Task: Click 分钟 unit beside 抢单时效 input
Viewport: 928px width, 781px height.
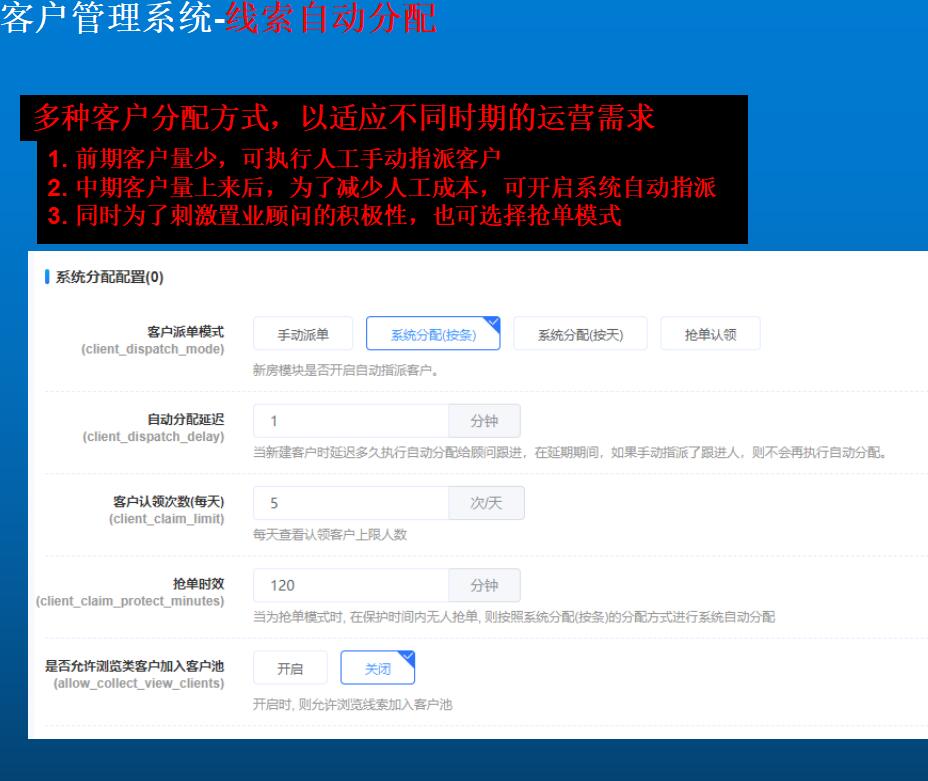Action: click(x=484, y=585)
